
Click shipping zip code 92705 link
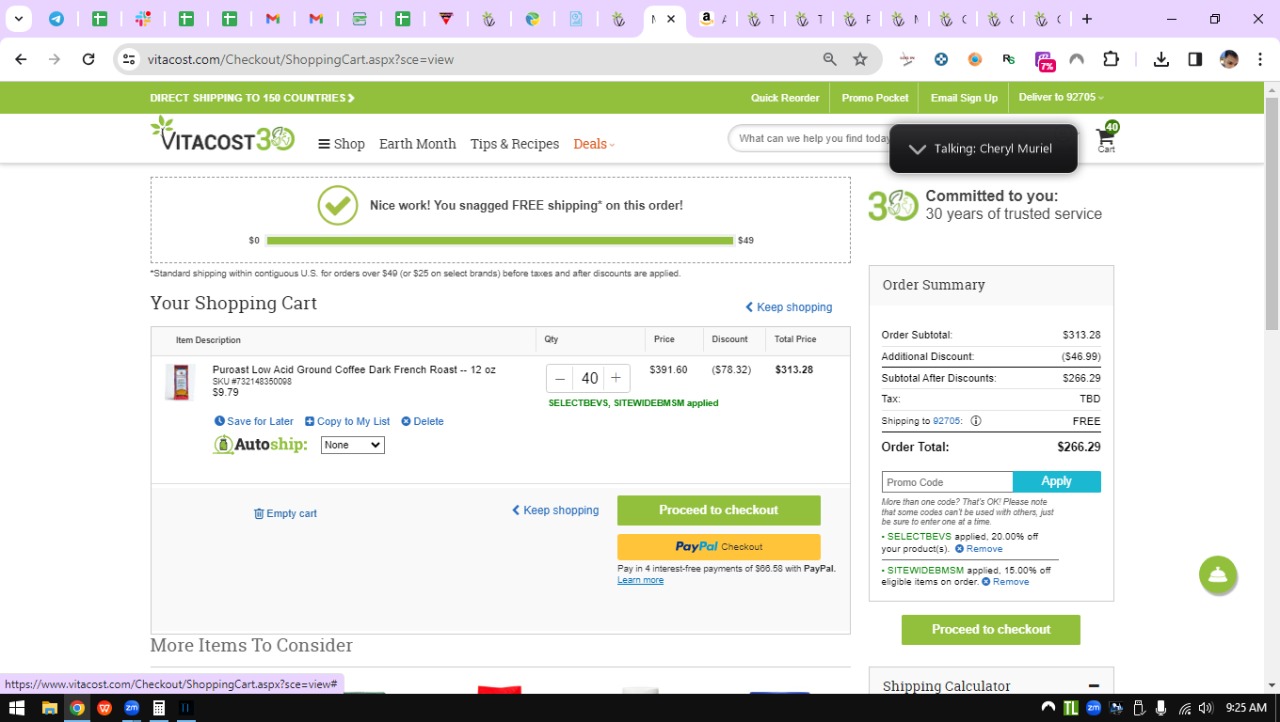click(945, 421)
